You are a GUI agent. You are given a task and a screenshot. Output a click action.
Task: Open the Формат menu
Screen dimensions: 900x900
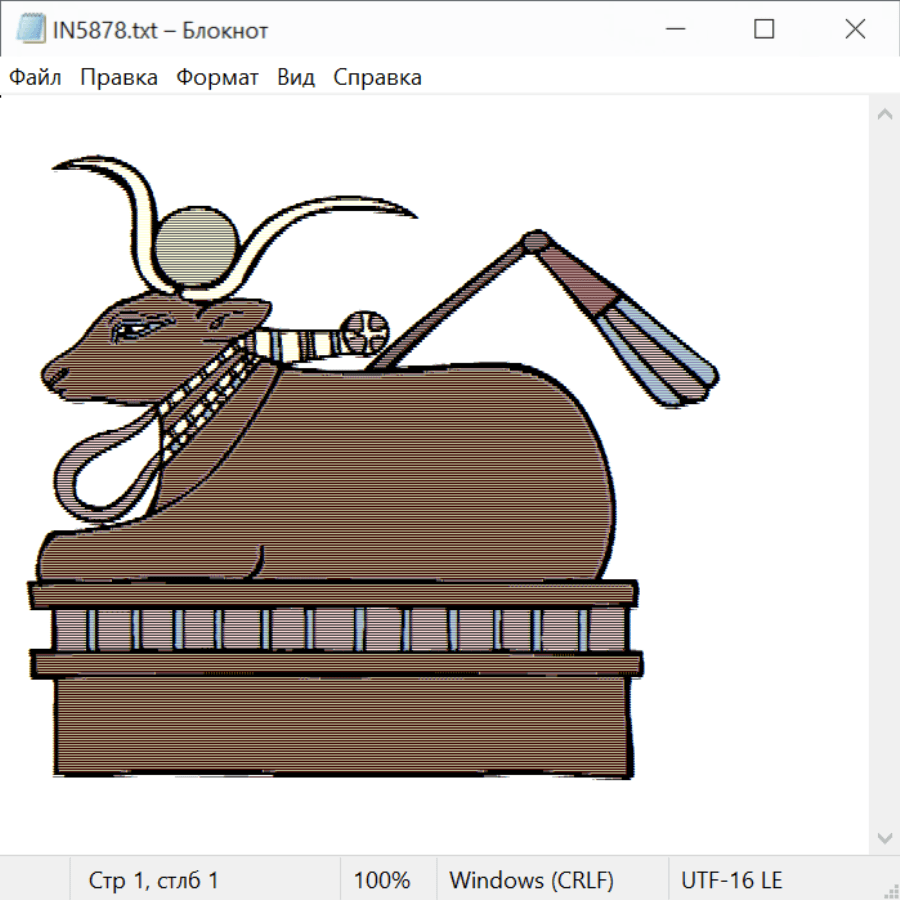[x=217, y=78]
